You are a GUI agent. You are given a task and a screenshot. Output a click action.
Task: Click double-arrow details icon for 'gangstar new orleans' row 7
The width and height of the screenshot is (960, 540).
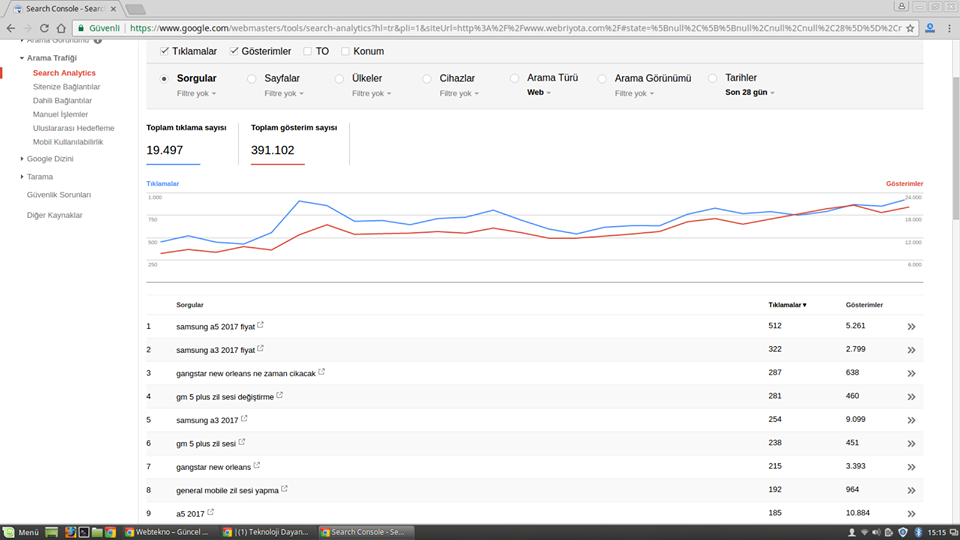pyautogui.click(x=911, y=467)
